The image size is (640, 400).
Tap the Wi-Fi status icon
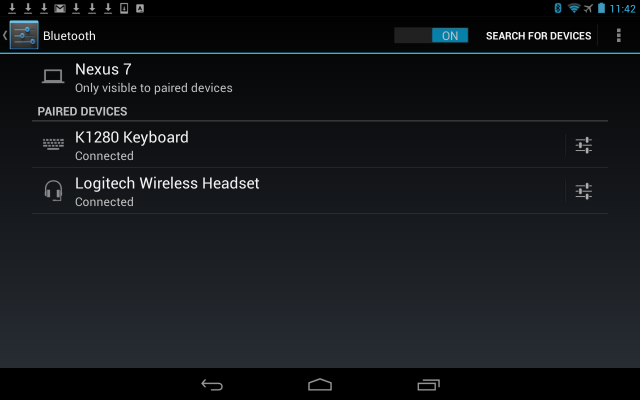click(574, 8)
